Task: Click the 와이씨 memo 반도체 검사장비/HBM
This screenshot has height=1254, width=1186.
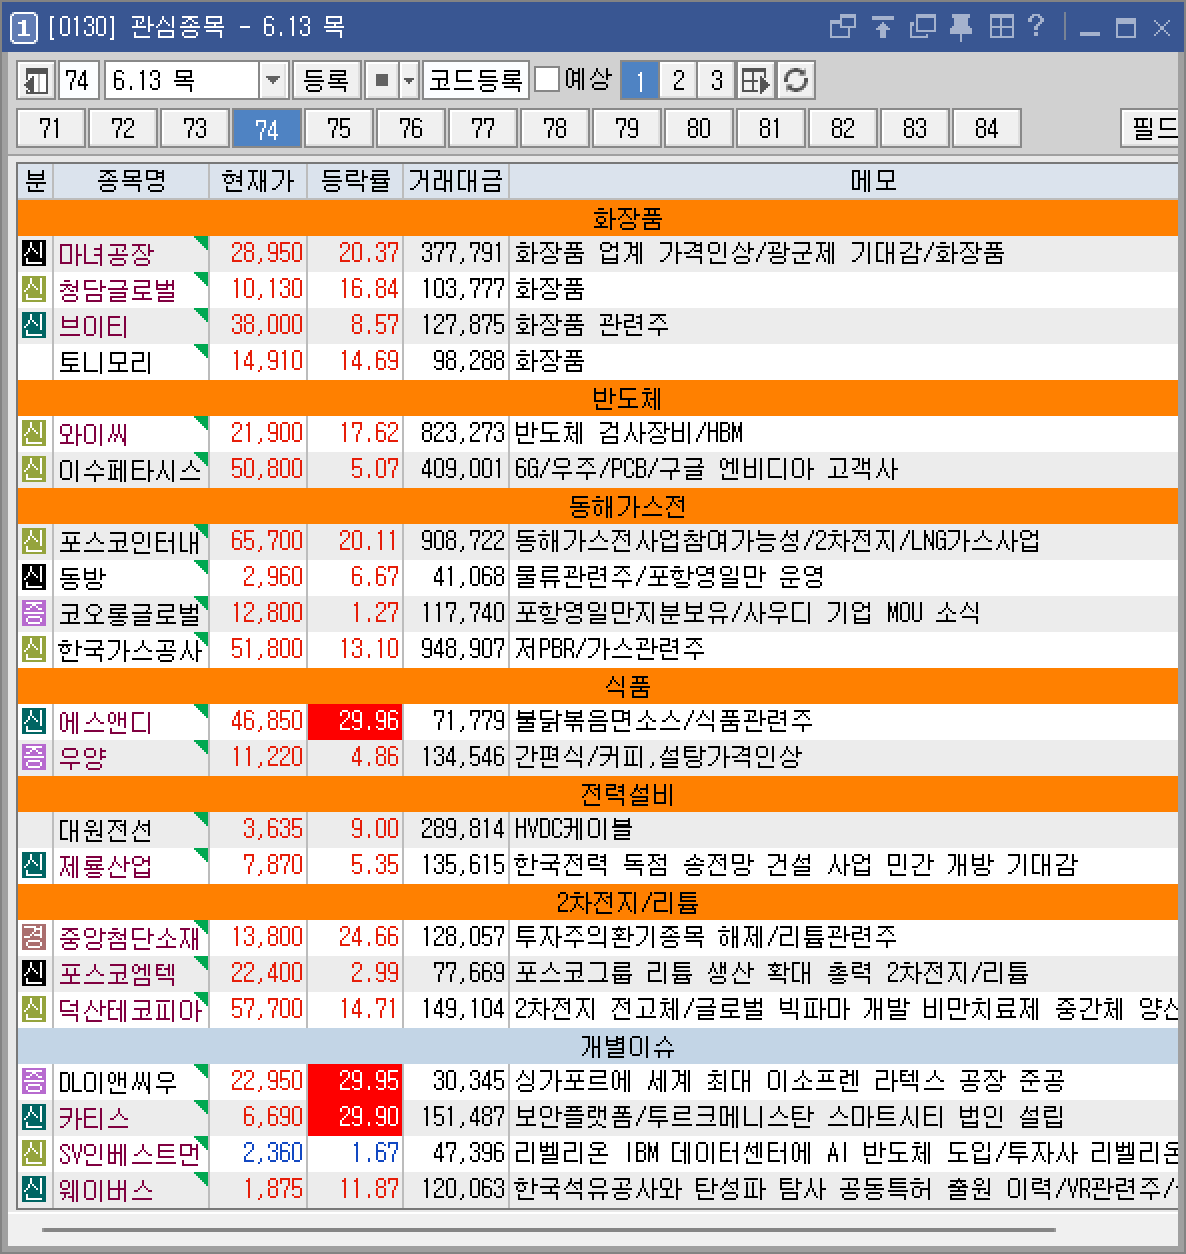Action: tap(629, 433)
